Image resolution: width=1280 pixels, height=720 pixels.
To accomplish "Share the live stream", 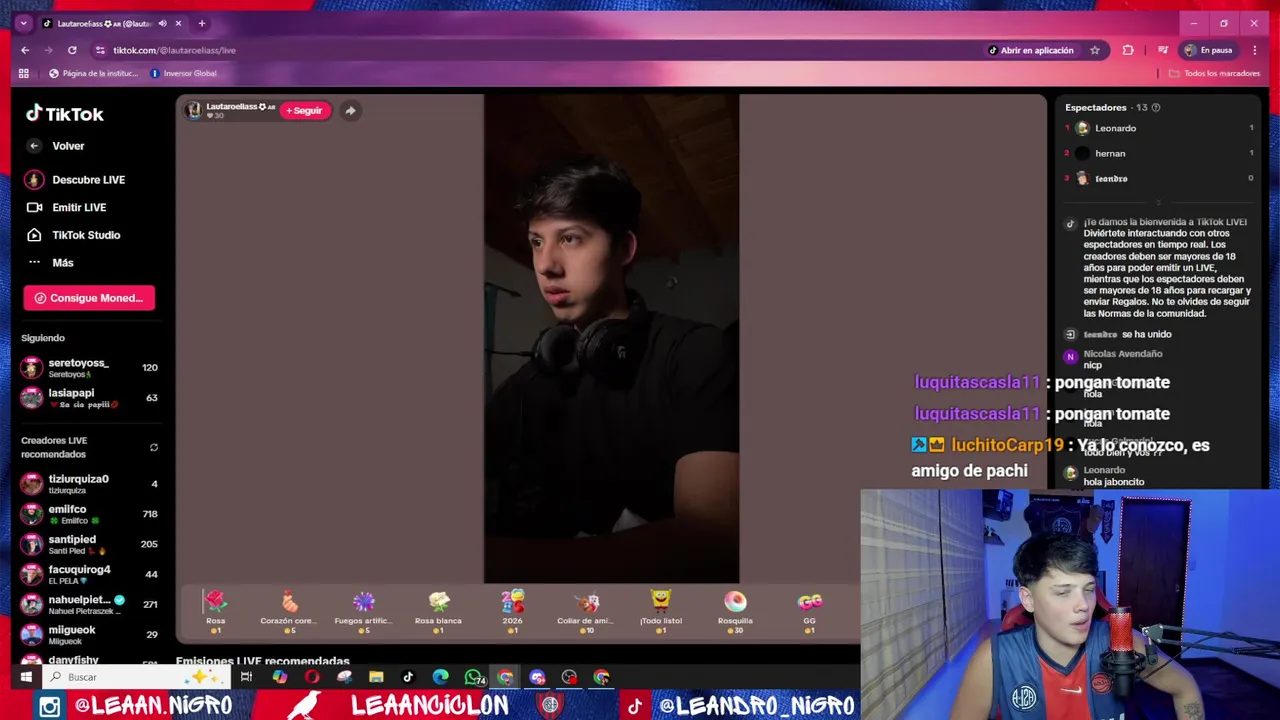I will pyautogui.click(x=350, y=111).
